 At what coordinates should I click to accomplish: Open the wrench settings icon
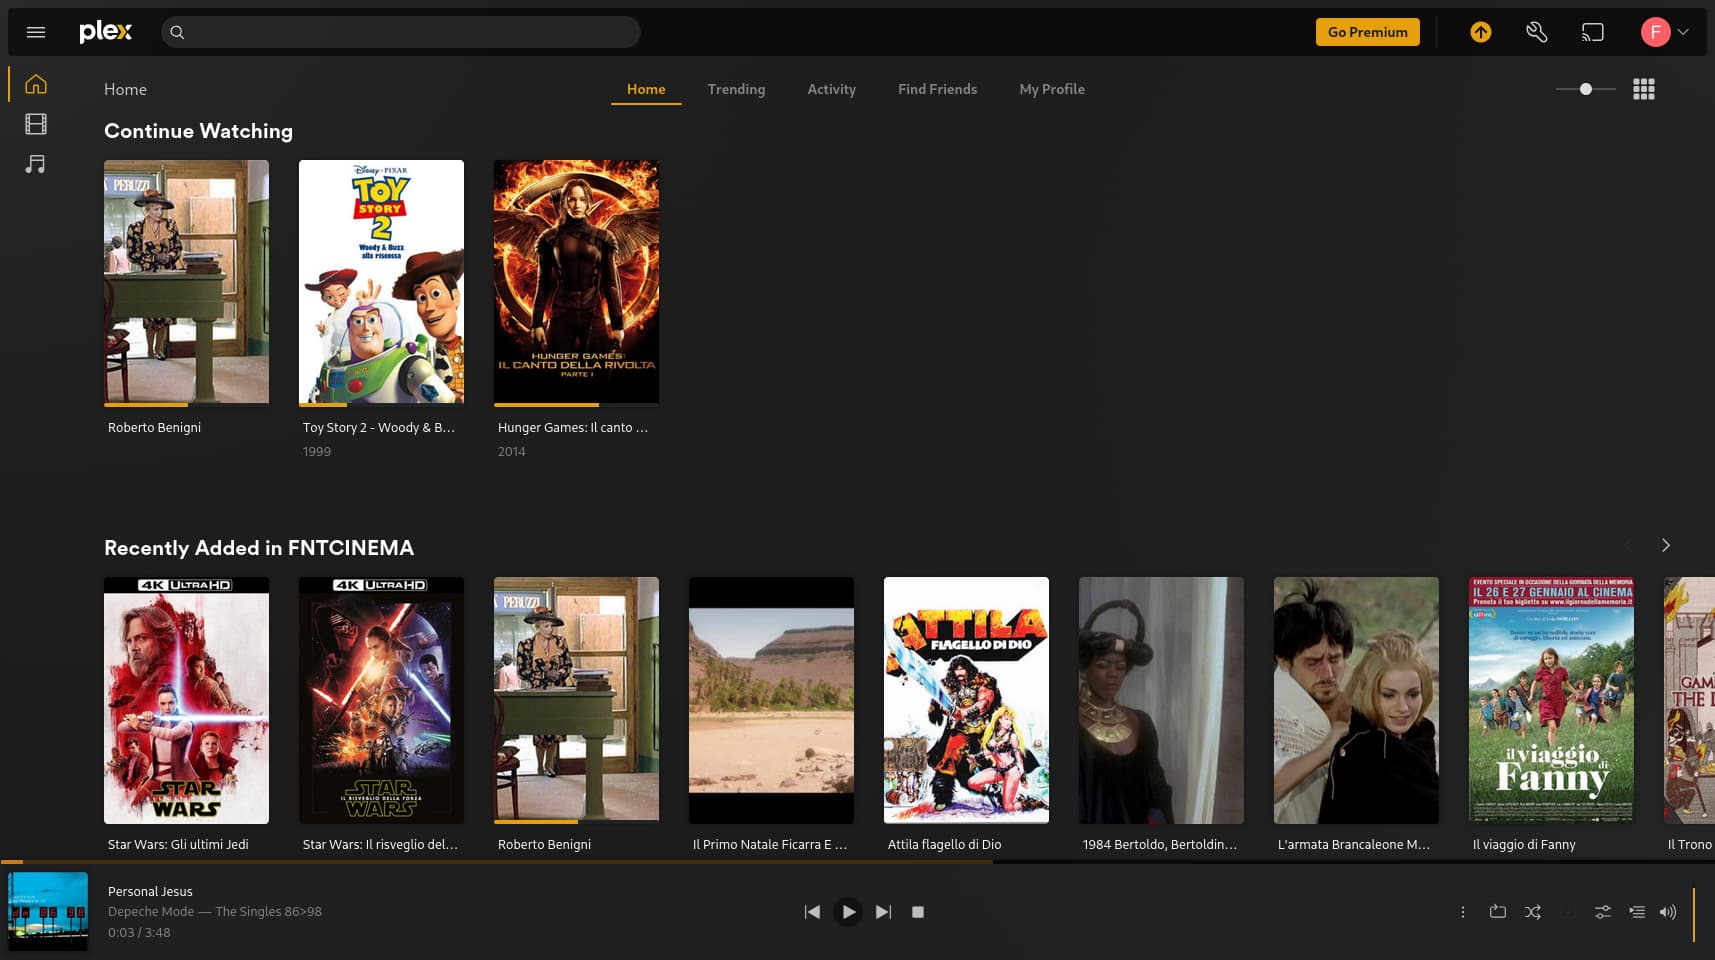coord(1536,32)
